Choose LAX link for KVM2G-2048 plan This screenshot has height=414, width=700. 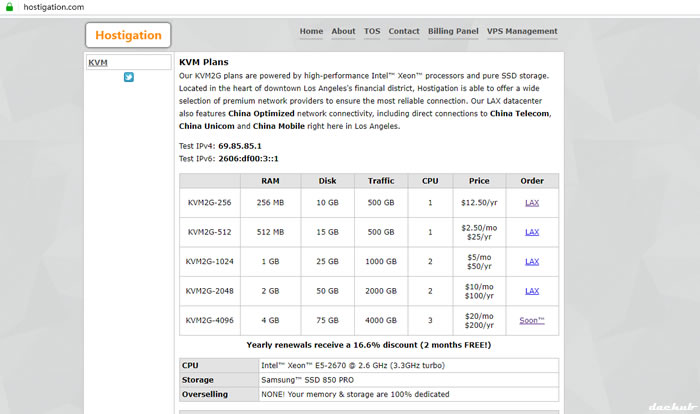(x=532, y=291)
